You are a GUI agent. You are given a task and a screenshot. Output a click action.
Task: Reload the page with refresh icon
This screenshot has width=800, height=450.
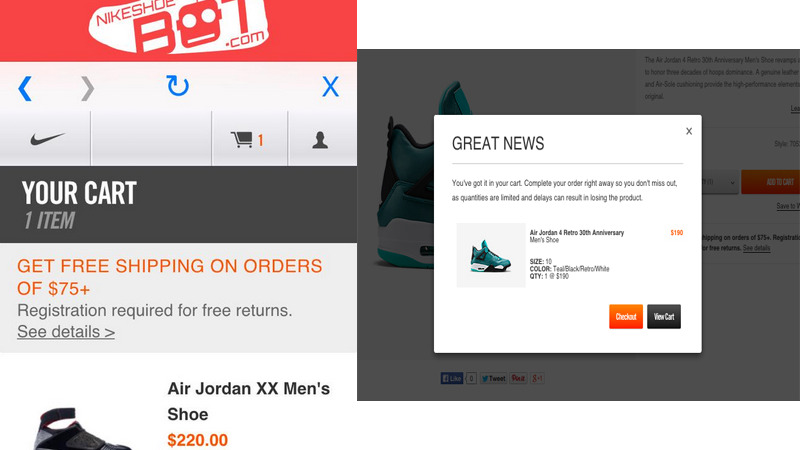tap(178, 86)
